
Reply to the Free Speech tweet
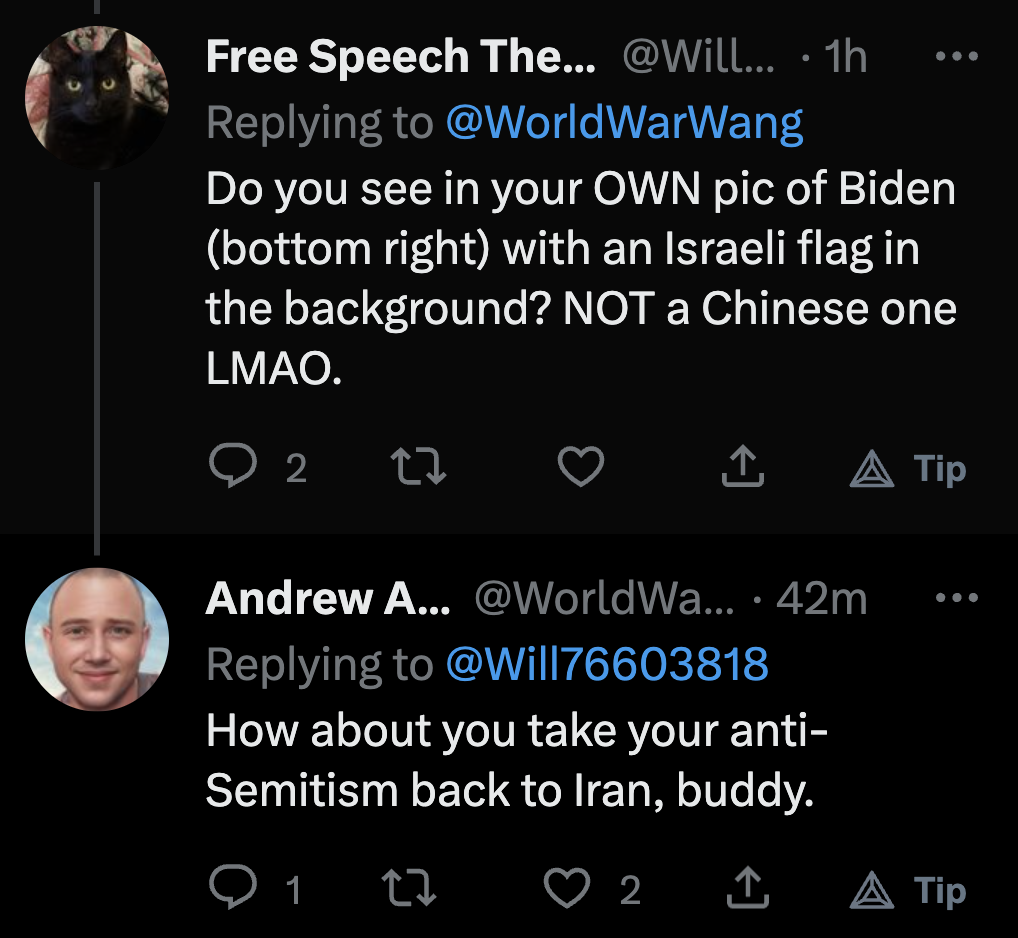(x=231, y=468)
